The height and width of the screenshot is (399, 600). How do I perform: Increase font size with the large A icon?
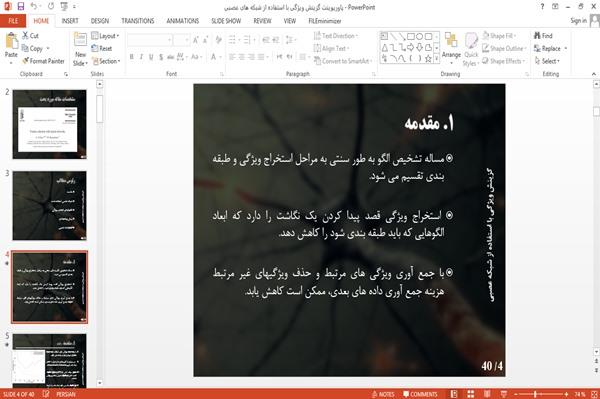pyautogui.click(x=196, y=39)
